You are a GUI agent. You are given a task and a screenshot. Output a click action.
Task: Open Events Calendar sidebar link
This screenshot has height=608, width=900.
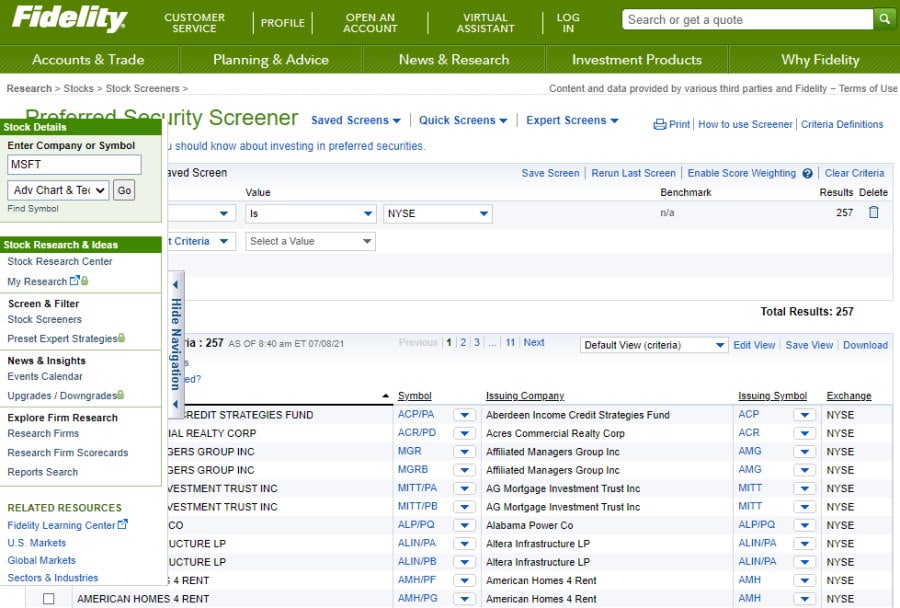[45, 377]
